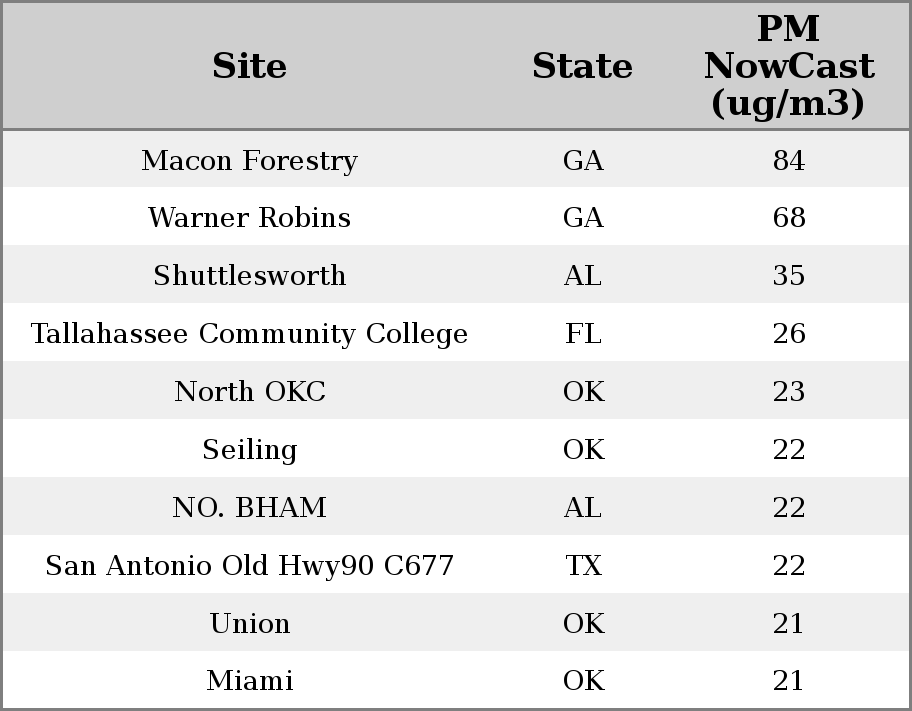This screenshot has width=912, height=711.
Task: Click the Seiling site name
Action: (x=249, y=450)
